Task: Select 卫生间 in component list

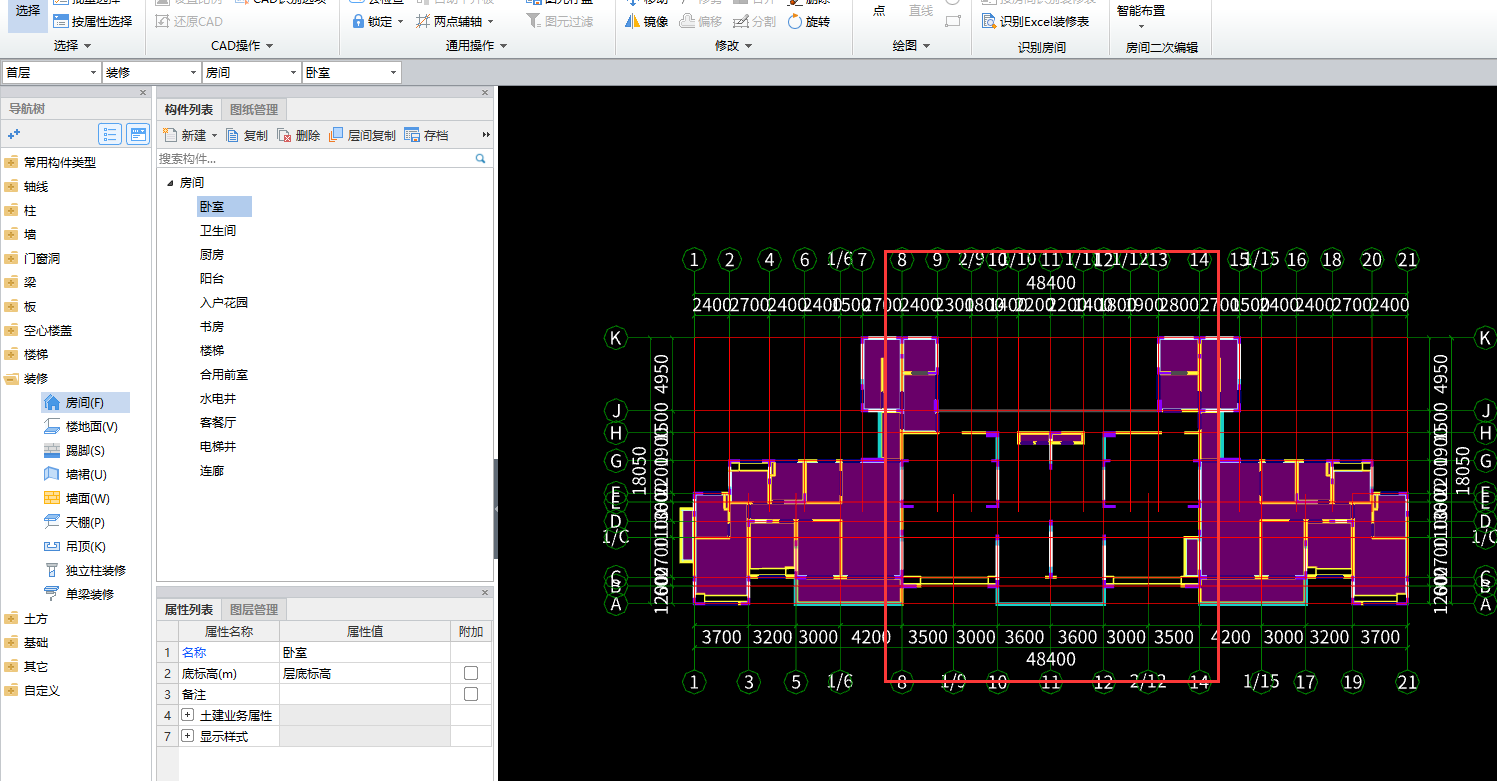Action: tap(218, 231)
